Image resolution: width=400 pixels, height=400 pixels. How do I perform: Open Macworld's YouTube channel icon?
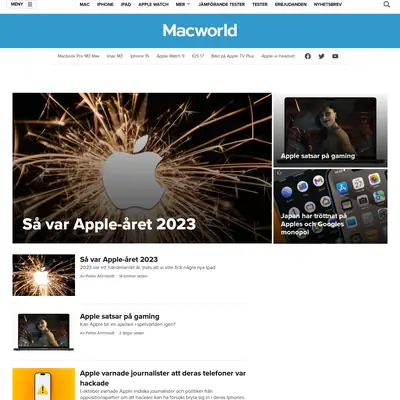click(335, 56)
